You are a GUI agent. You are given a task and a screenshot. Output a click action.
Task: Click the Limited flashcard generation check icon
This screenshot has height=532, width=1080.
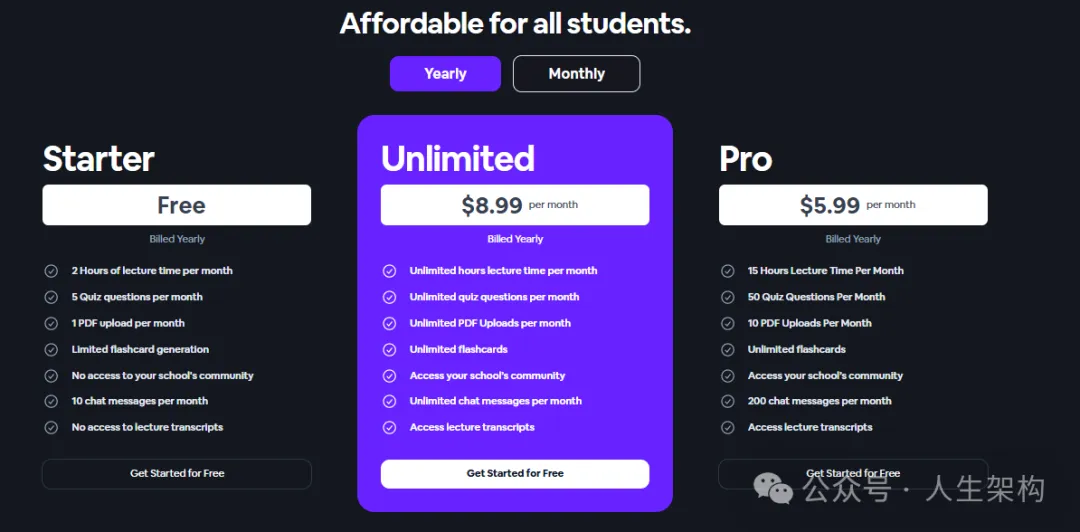[x=51, y=349]
